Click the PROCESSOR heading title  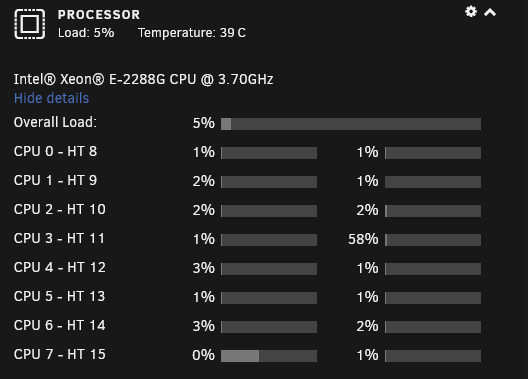pyautogui.click(x=99, y=14)
